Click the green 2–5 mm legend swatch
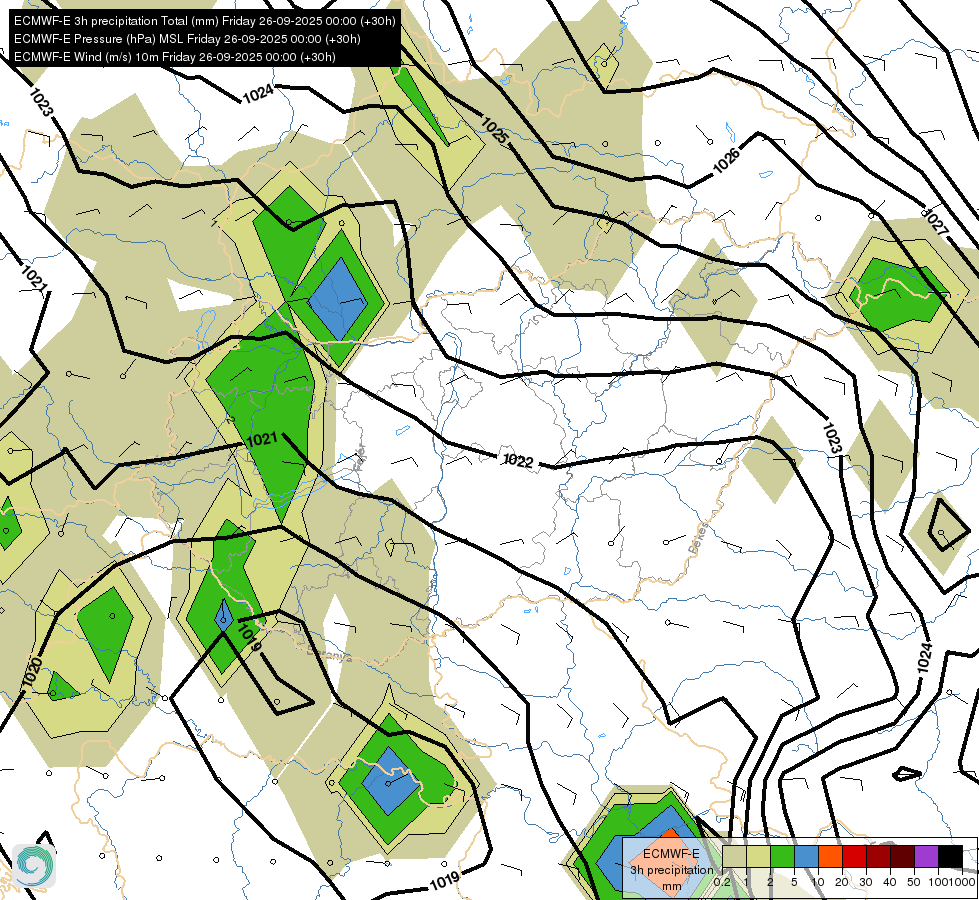979x900 pixels. click(x=782, y=856)
